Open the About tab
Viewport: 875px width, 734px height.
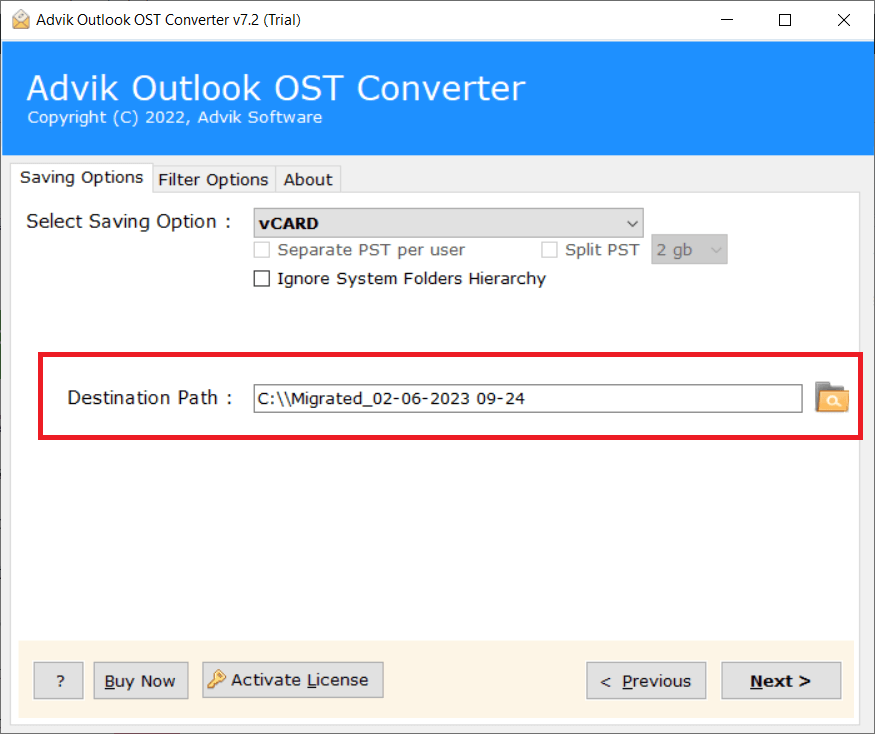click(308, 180)
